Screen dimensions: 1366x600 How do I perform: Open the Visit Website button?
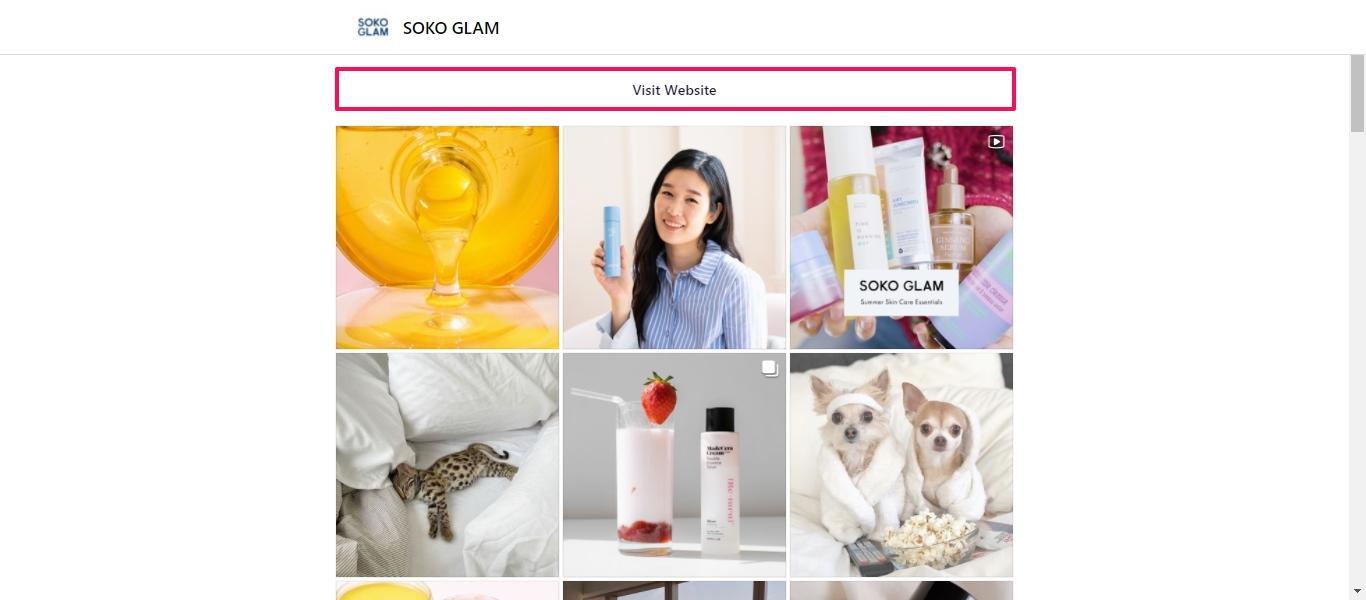pos(675,89)
